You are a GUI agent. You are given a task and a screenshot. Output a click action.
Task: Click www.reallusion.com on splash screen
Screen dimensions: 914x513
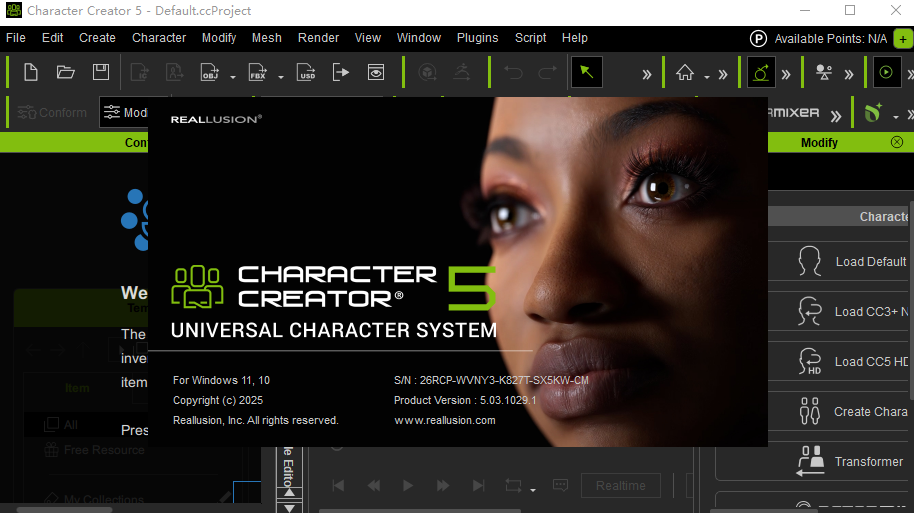coord(445,420)
